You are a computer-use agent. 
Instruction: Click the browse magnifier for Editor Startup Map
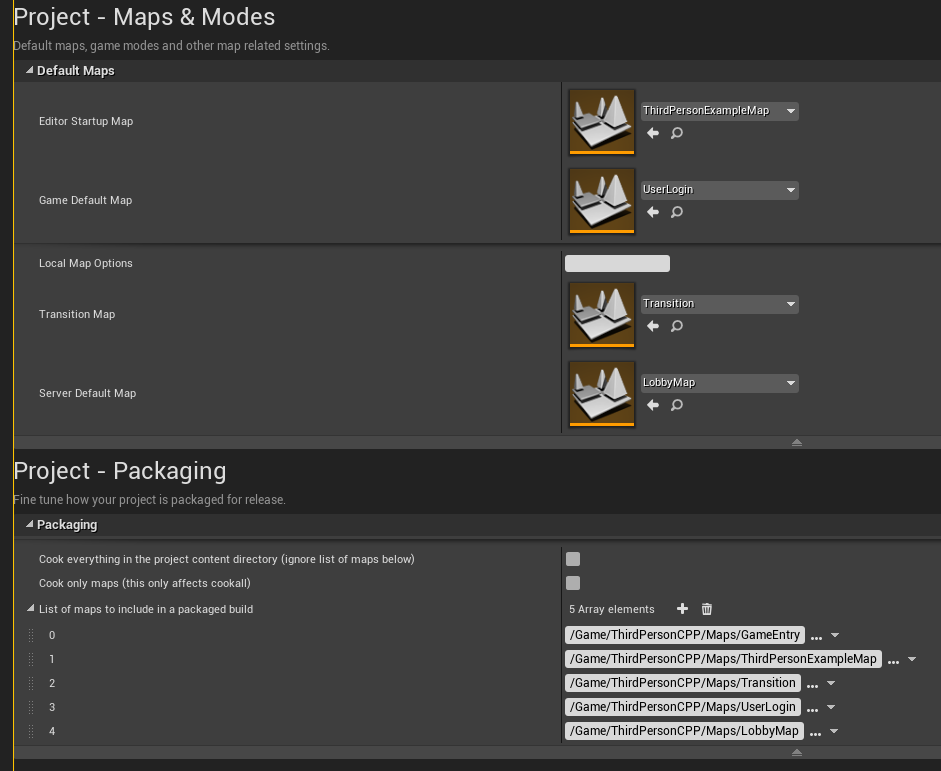(x=677, y=133)
